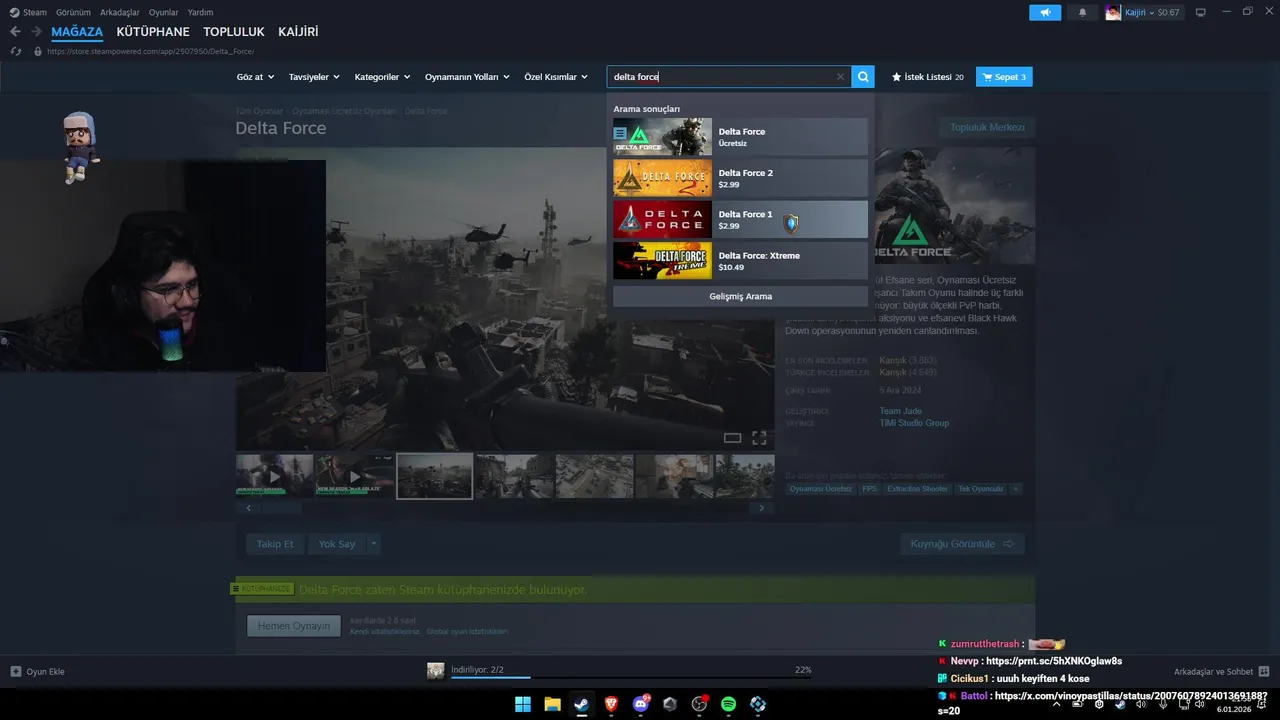Image resolution: width=1280 pixels, height=720 pixels.
Task: Select Delta Force 1 search result
Action: click(740, 219)
